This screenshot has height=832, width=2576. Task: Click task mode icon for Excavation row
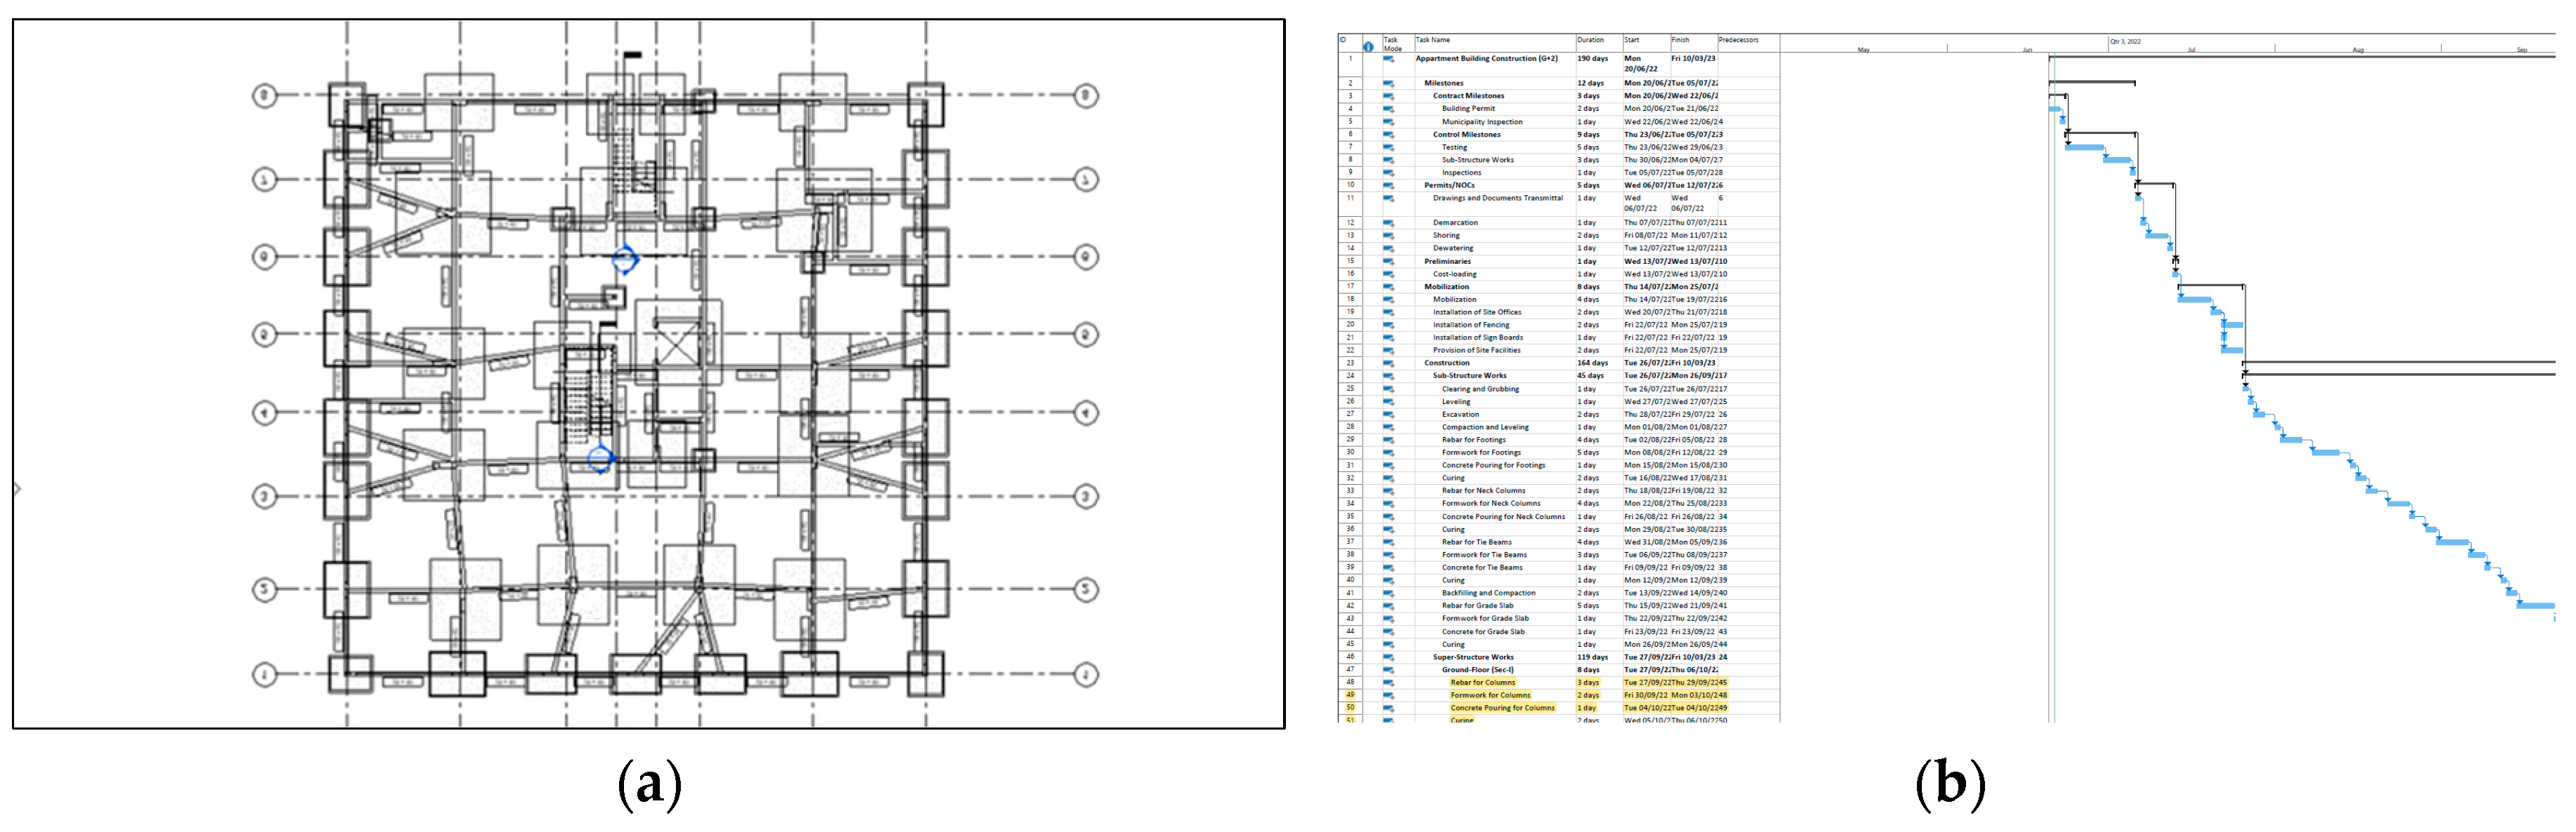(1388, 414)
